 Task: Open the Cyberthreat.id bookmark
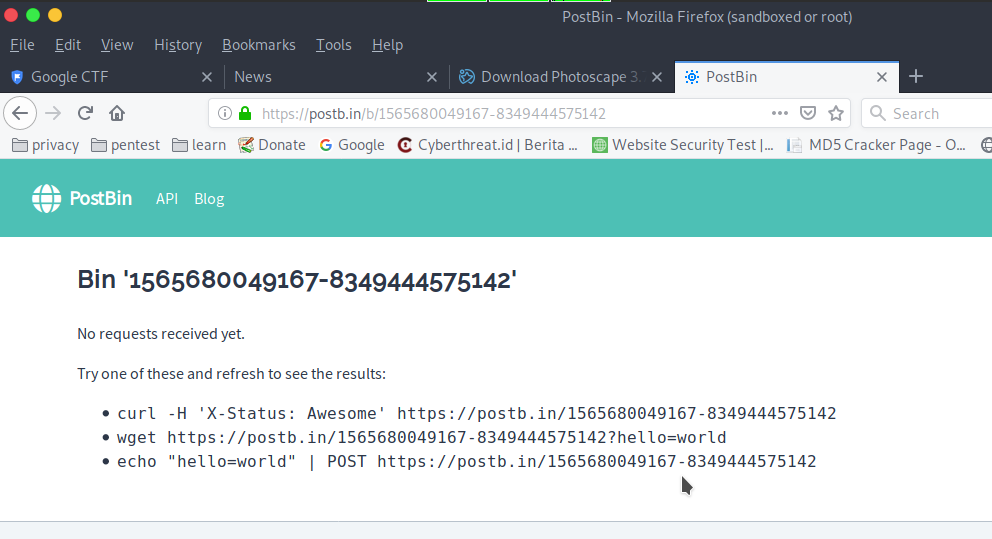tap(487, 146)
